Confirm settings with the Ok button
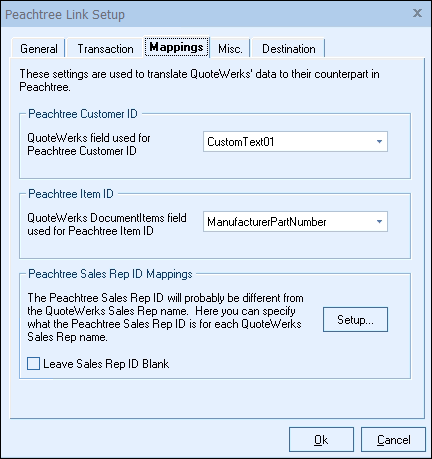The width and height of the screenshot is (432, 459). [x=321, y=440]
